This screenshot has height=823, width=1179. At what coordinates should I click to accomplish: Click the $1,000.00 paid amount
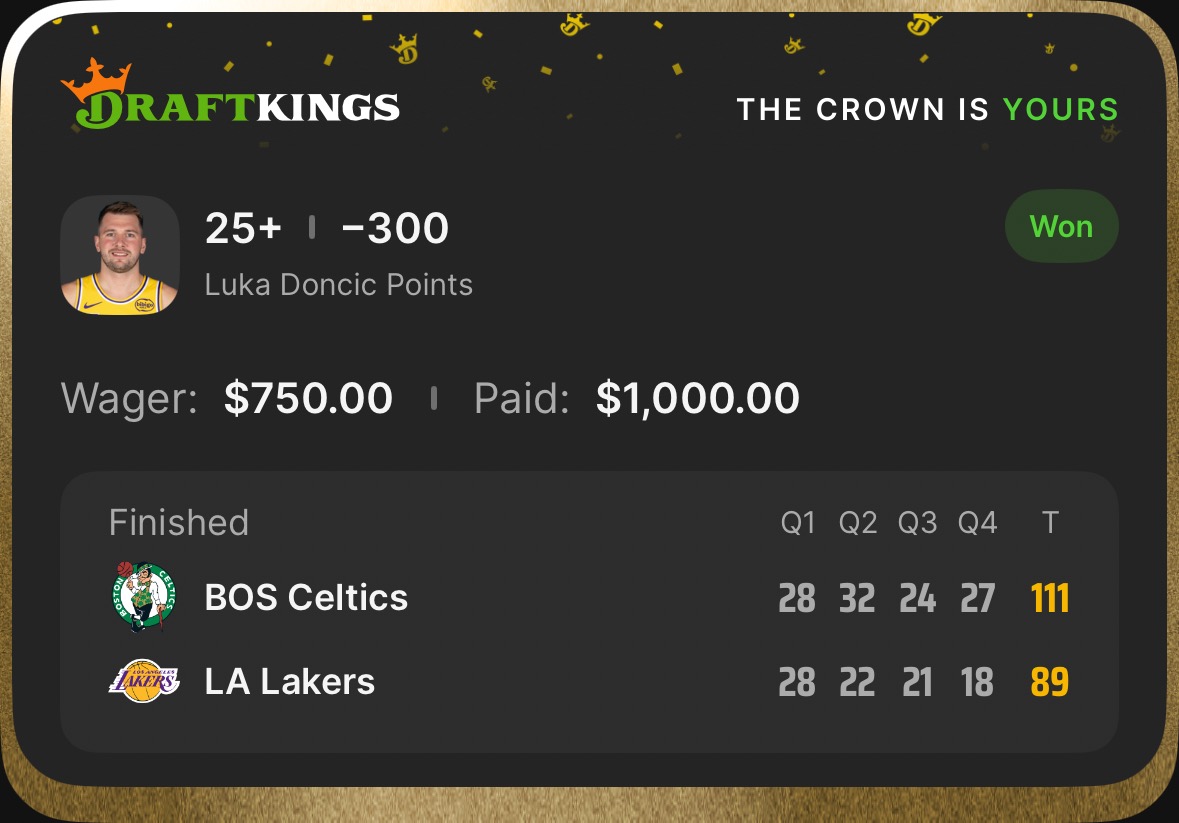click(697, 398)
